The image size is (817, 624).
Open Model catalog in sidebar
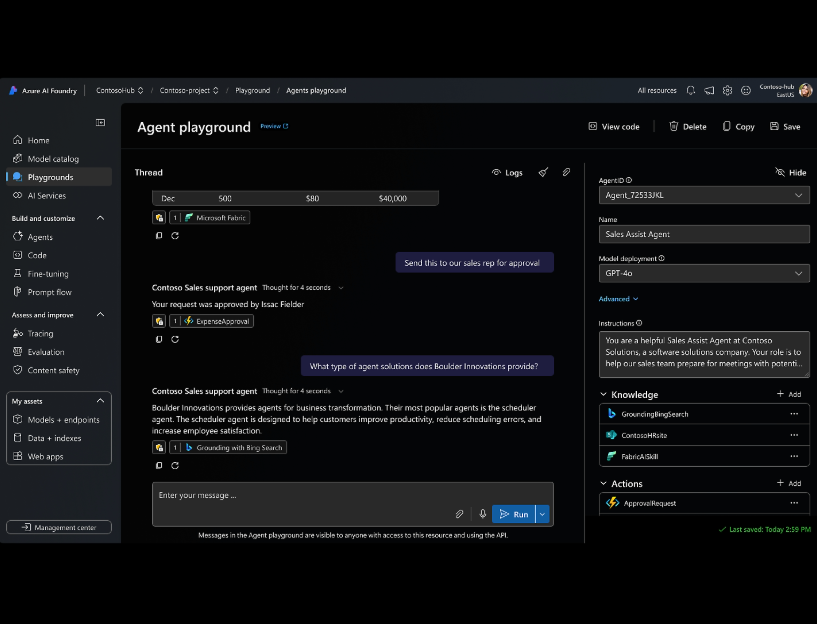(x=58, y=159)
